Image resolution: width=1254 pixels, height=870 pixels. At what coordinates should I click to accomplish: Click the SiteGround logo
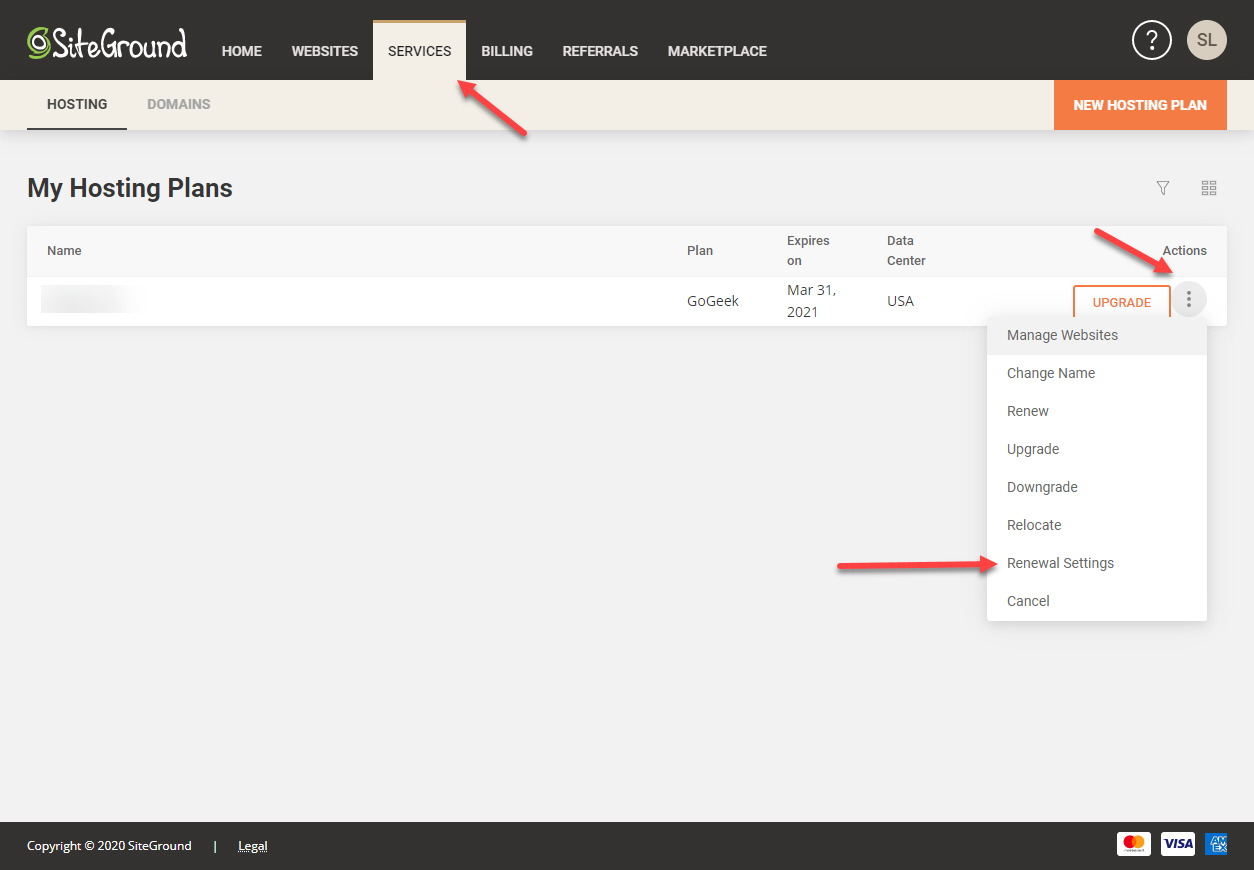coord(107,42)
